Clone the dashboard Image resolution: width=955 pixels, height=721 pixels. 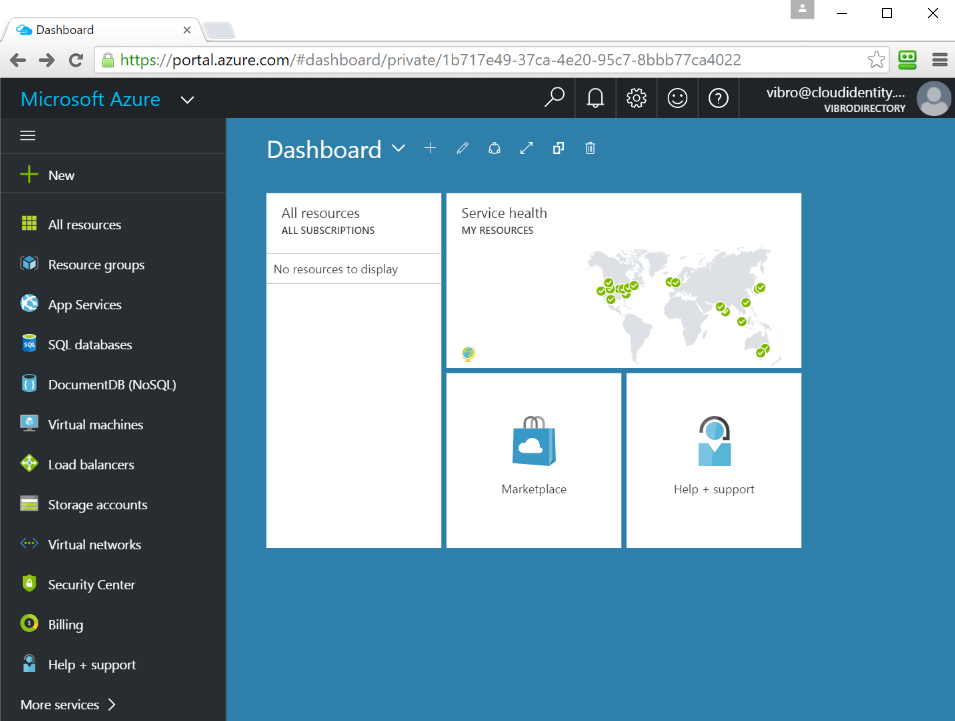(559, 148)
